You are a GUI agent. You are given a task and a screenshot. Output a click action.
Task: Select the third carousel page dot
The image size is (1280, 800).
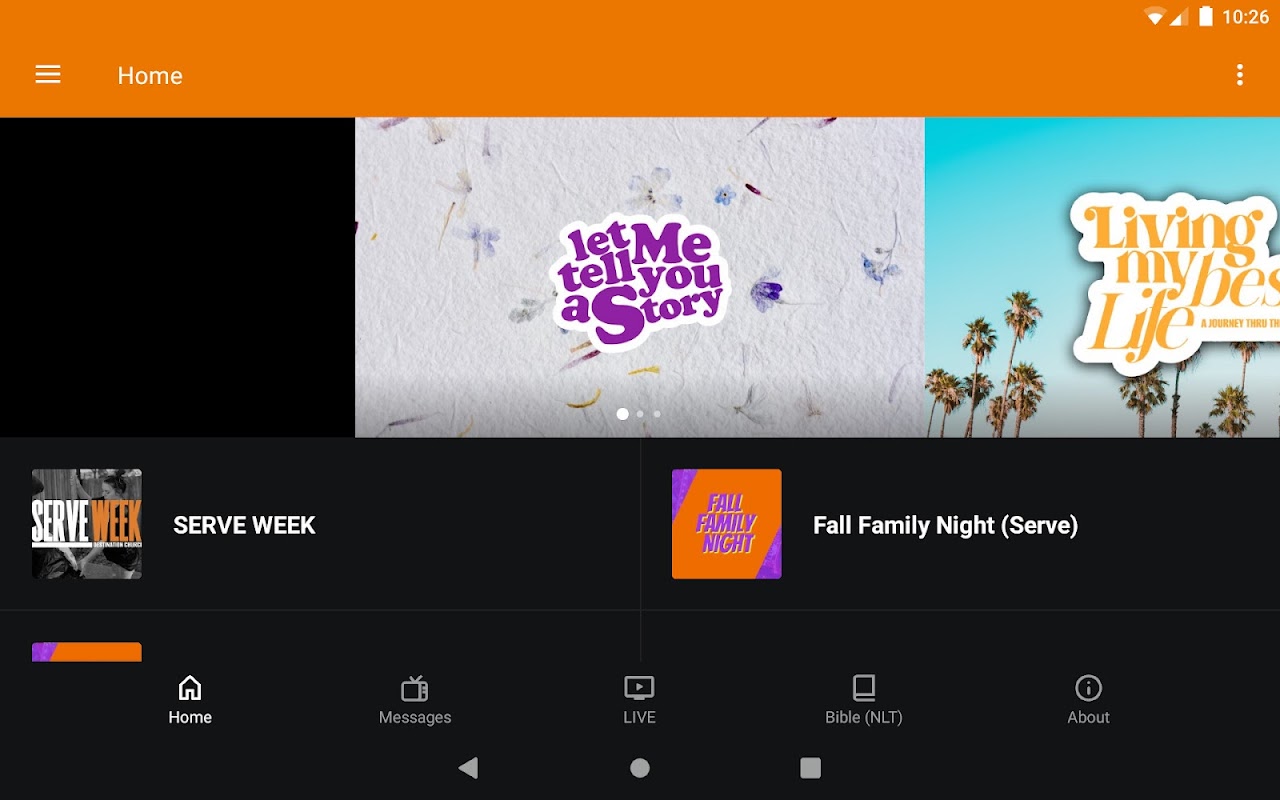(x=657, y=414)
